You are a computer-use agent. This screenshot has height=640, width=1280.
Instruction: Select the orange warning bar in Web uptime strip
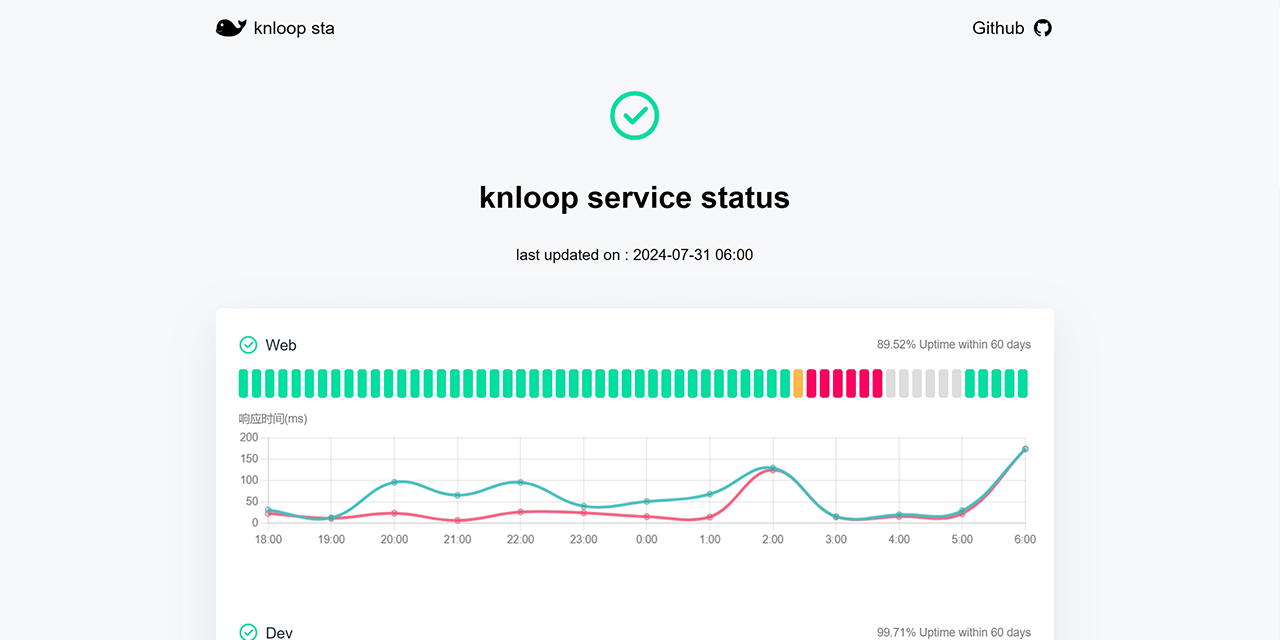(797, 383)
